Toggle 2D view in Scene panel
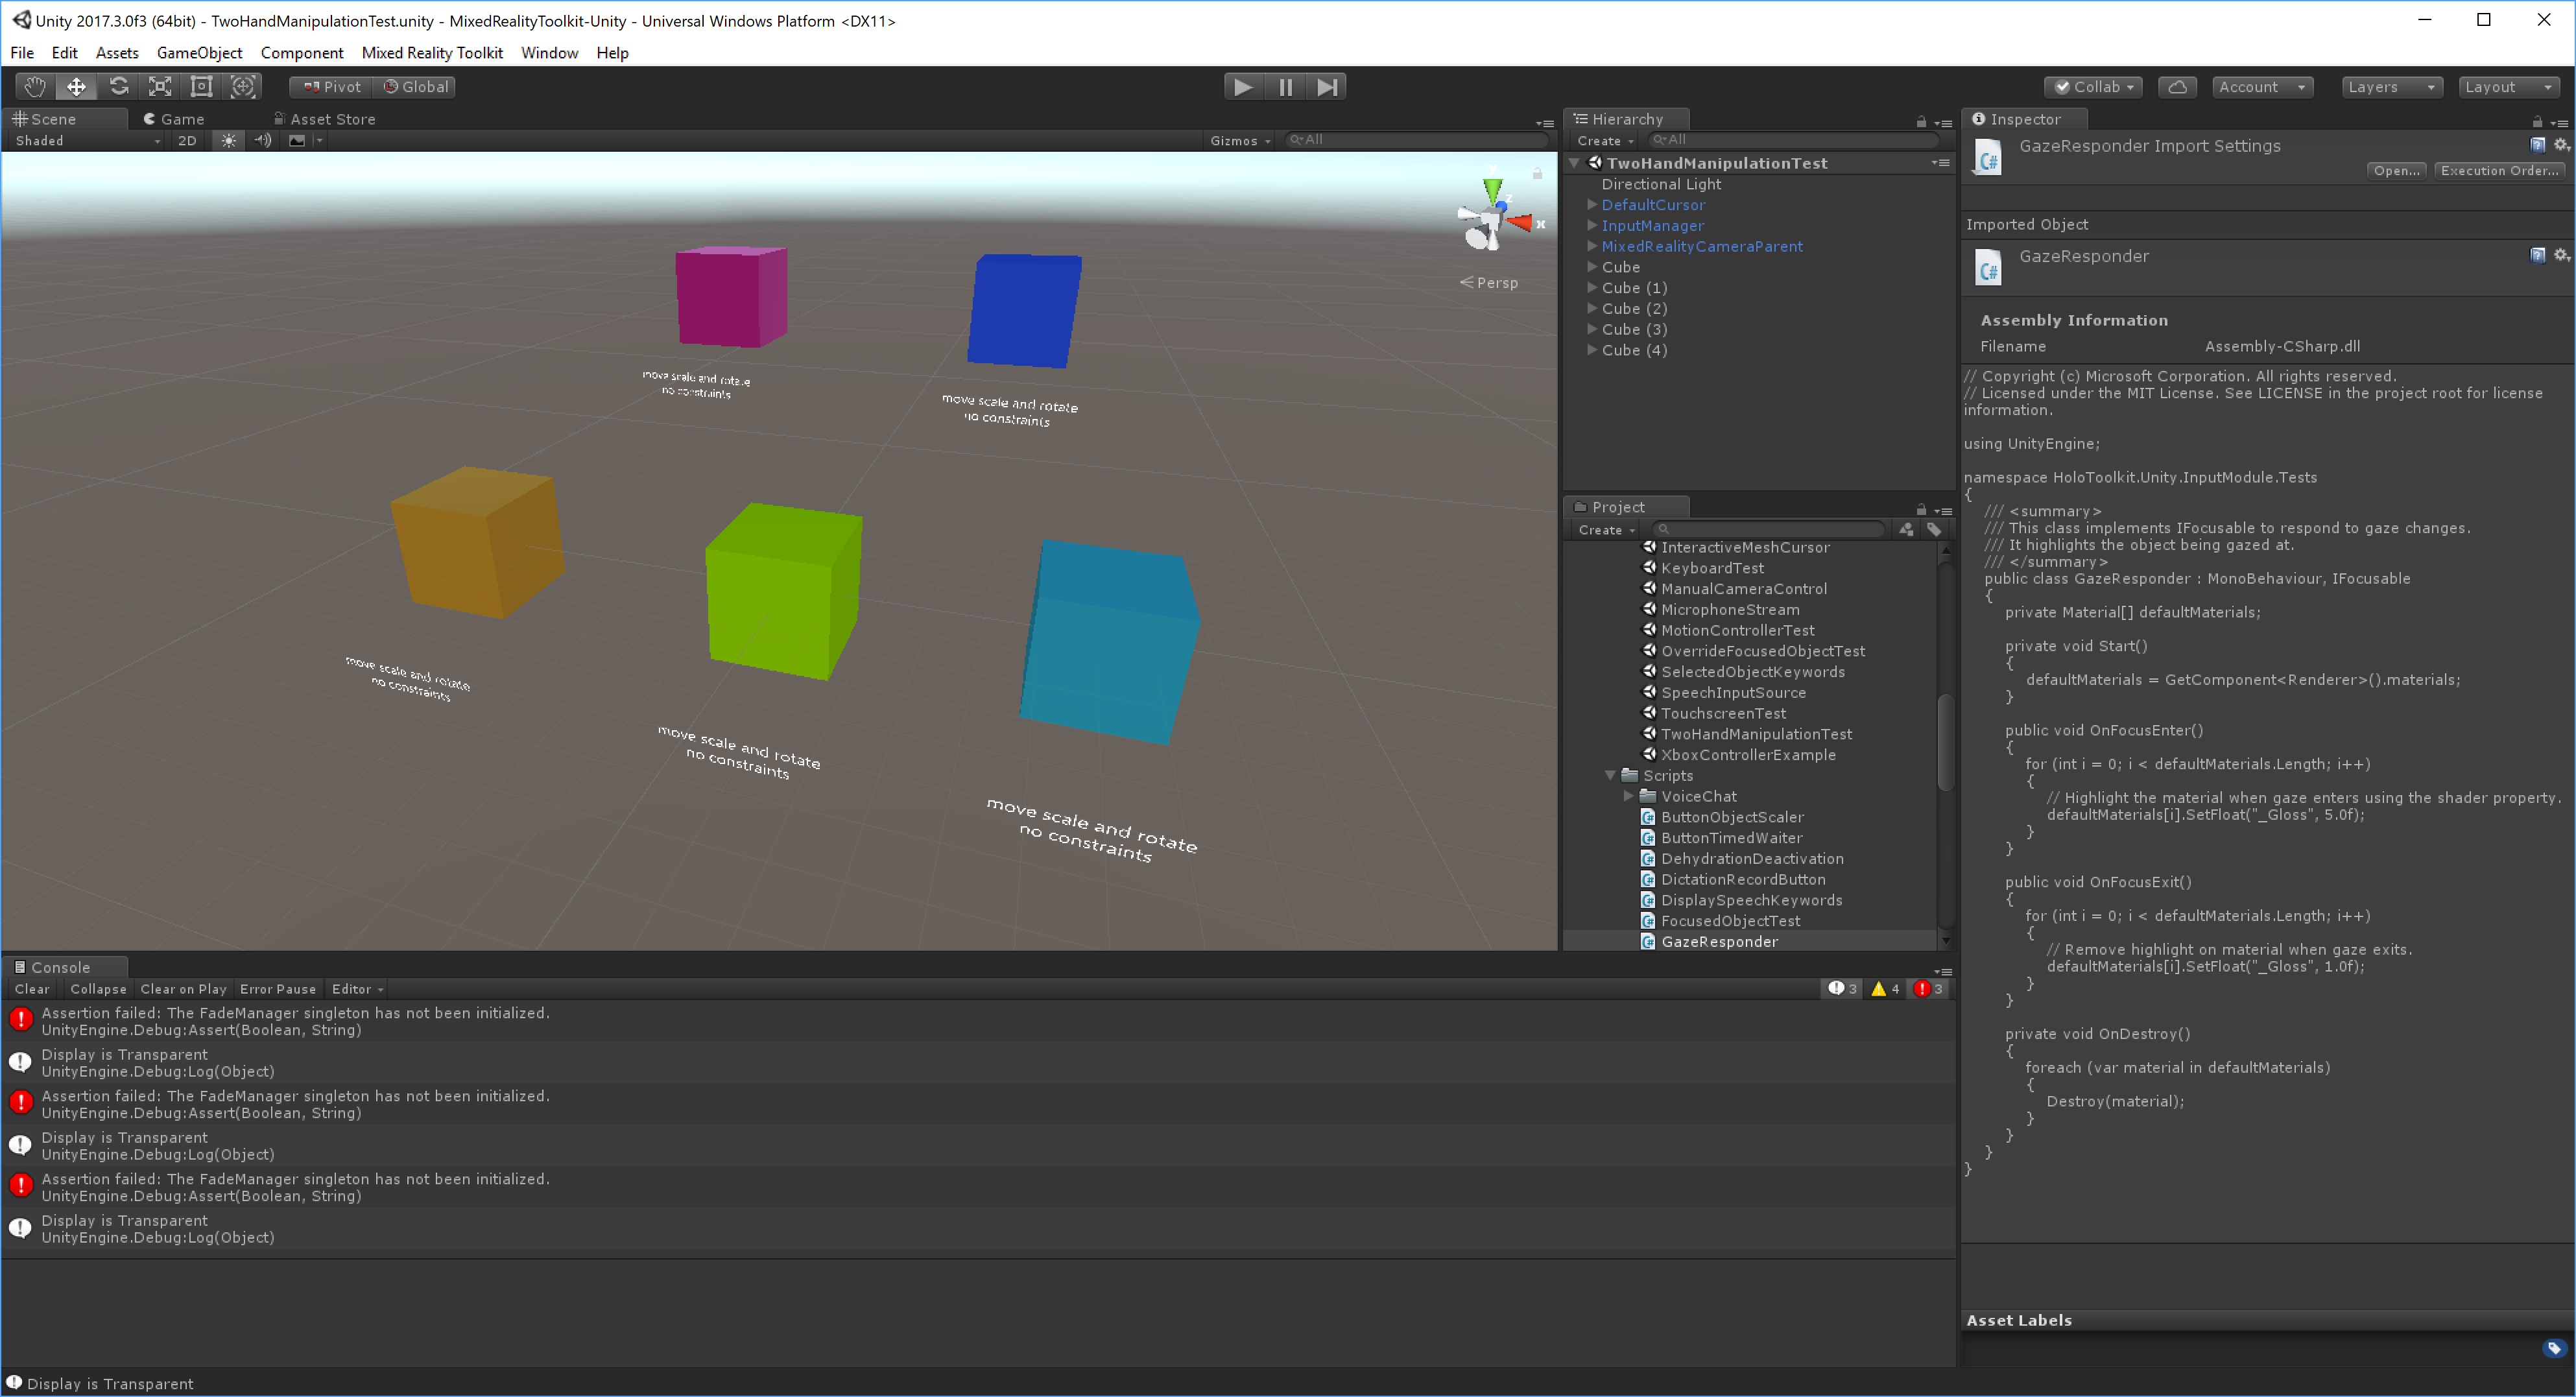Viewport: 2576px width, 1397px height. point(187,140)
